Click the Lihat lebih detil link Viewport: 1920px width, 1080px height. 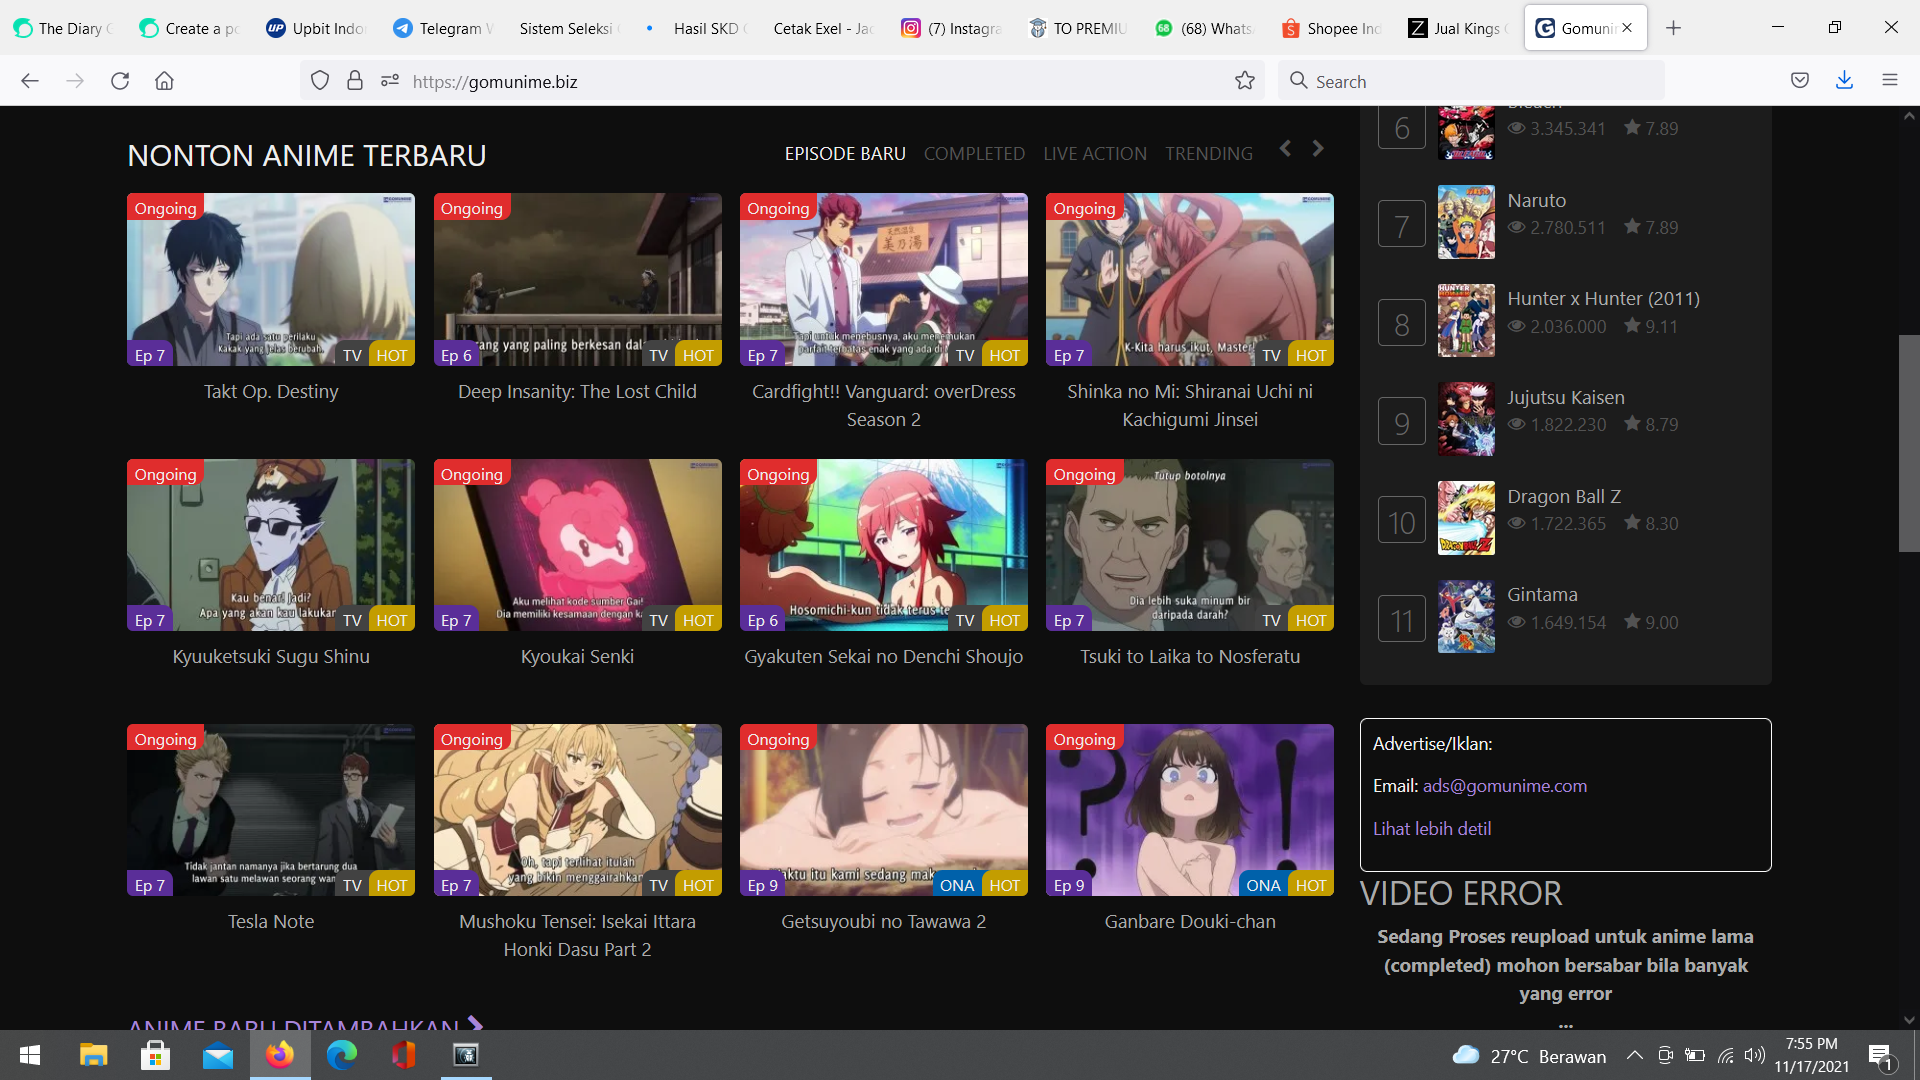(1431, 829)
